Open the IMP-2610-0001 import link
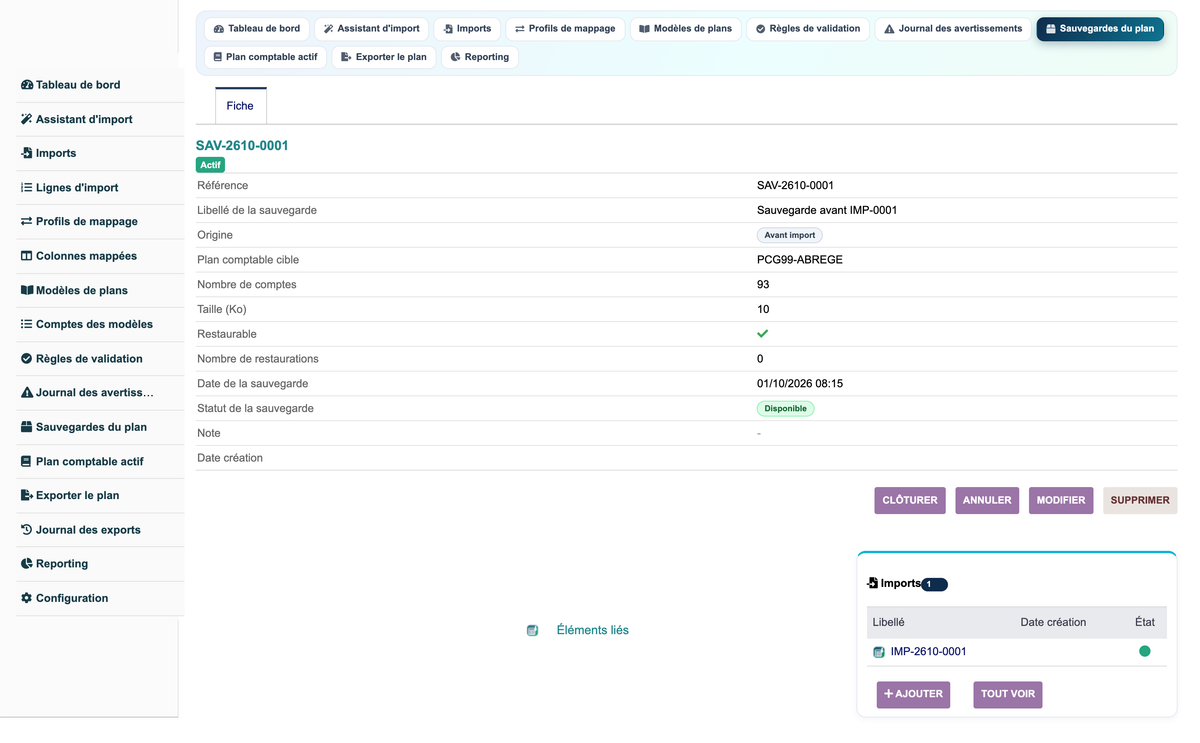 tap(928, 652)
